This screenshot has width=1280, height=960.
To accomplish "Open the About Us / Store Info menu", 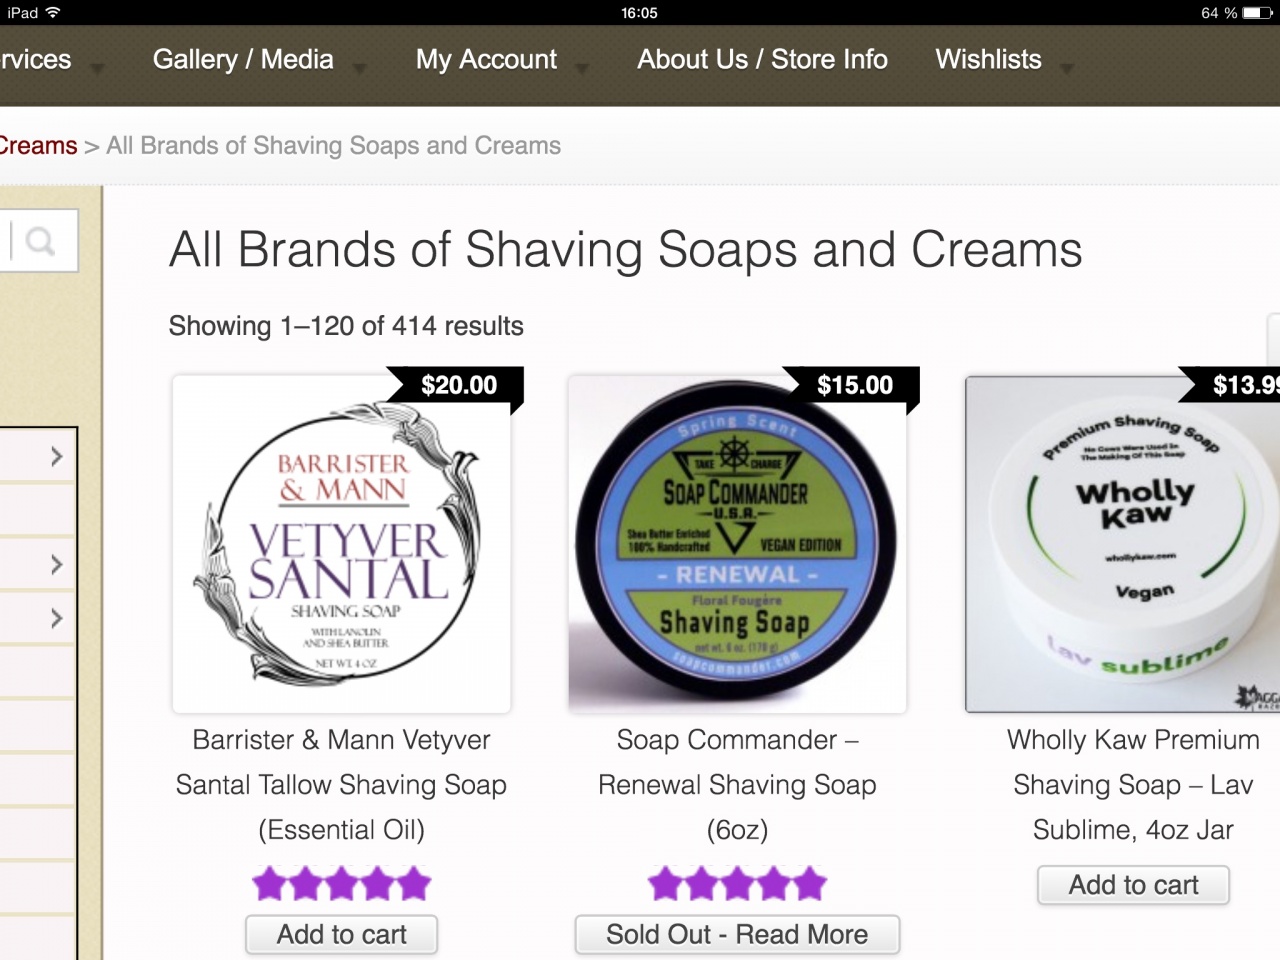I will tap(762, 60).
